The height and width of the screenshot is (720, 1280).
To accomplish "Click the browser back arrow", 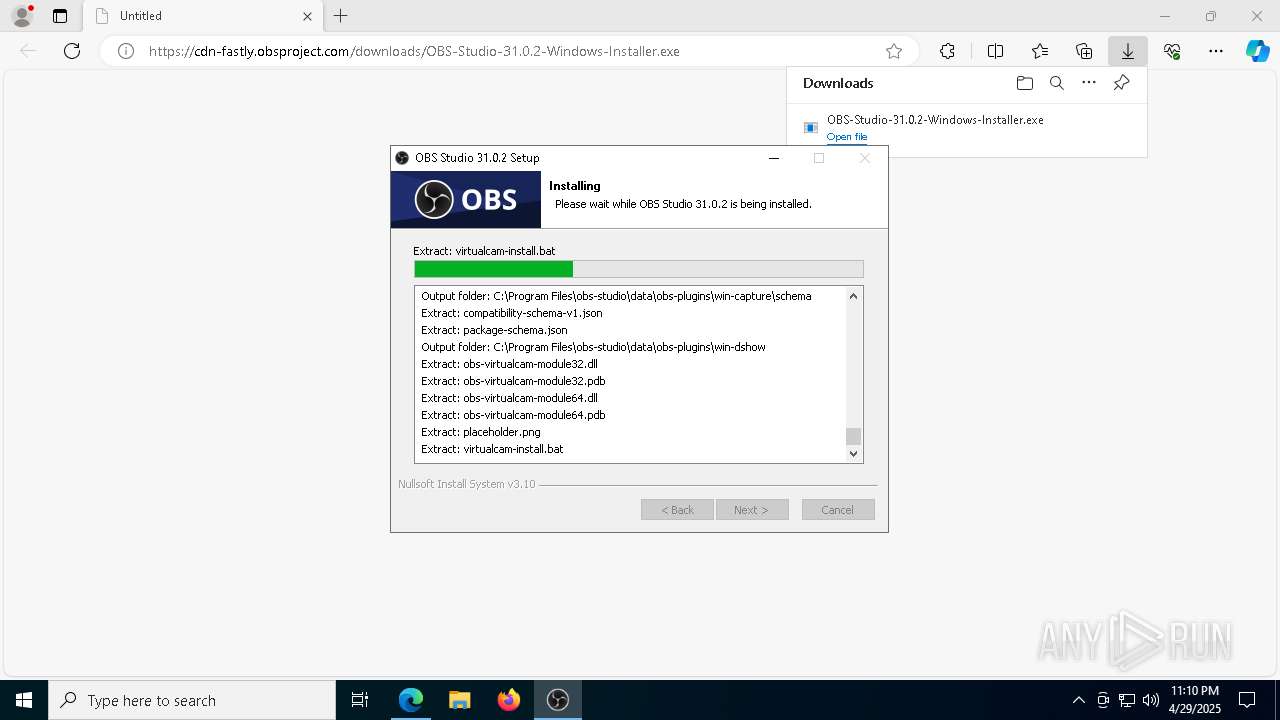I will [x=28, y=51].
